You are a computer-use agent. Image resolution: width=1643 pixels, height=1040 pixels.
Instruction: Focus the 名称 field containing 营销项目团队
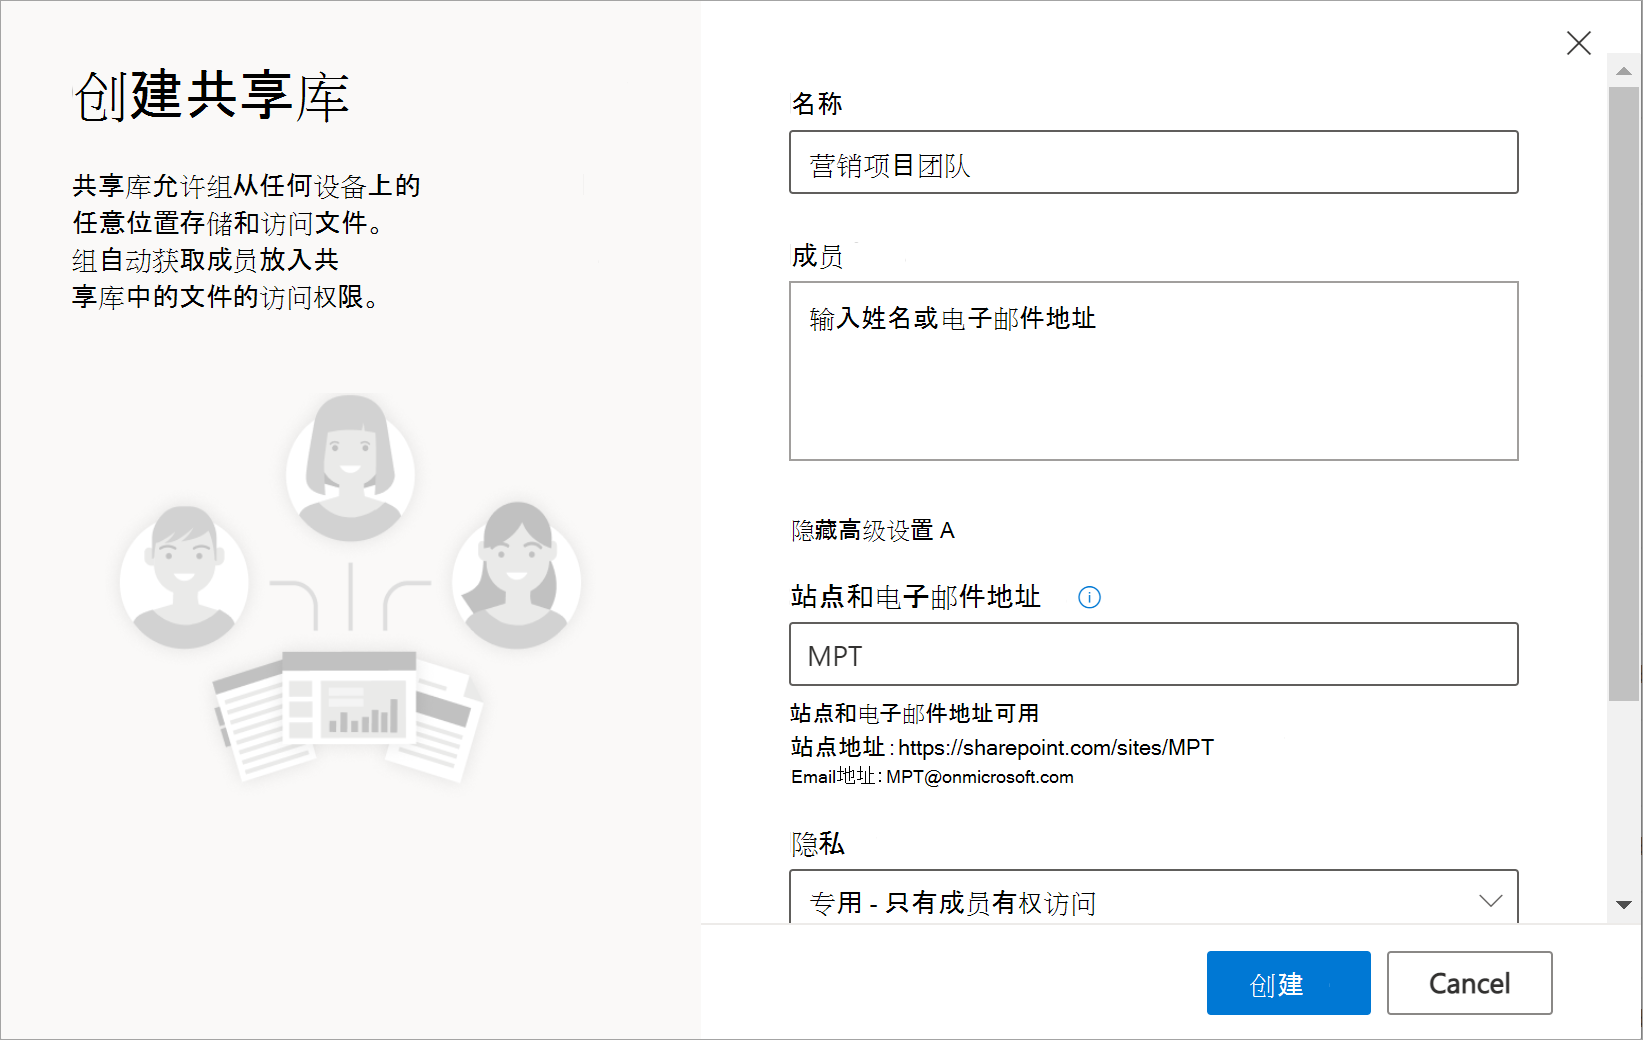click(x=1153, y=162)
